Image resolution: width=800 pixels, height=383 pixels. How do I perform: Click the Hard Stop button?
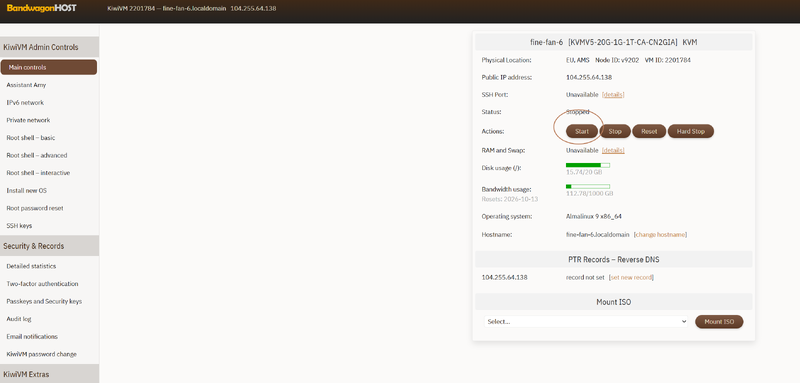[690, 131]
